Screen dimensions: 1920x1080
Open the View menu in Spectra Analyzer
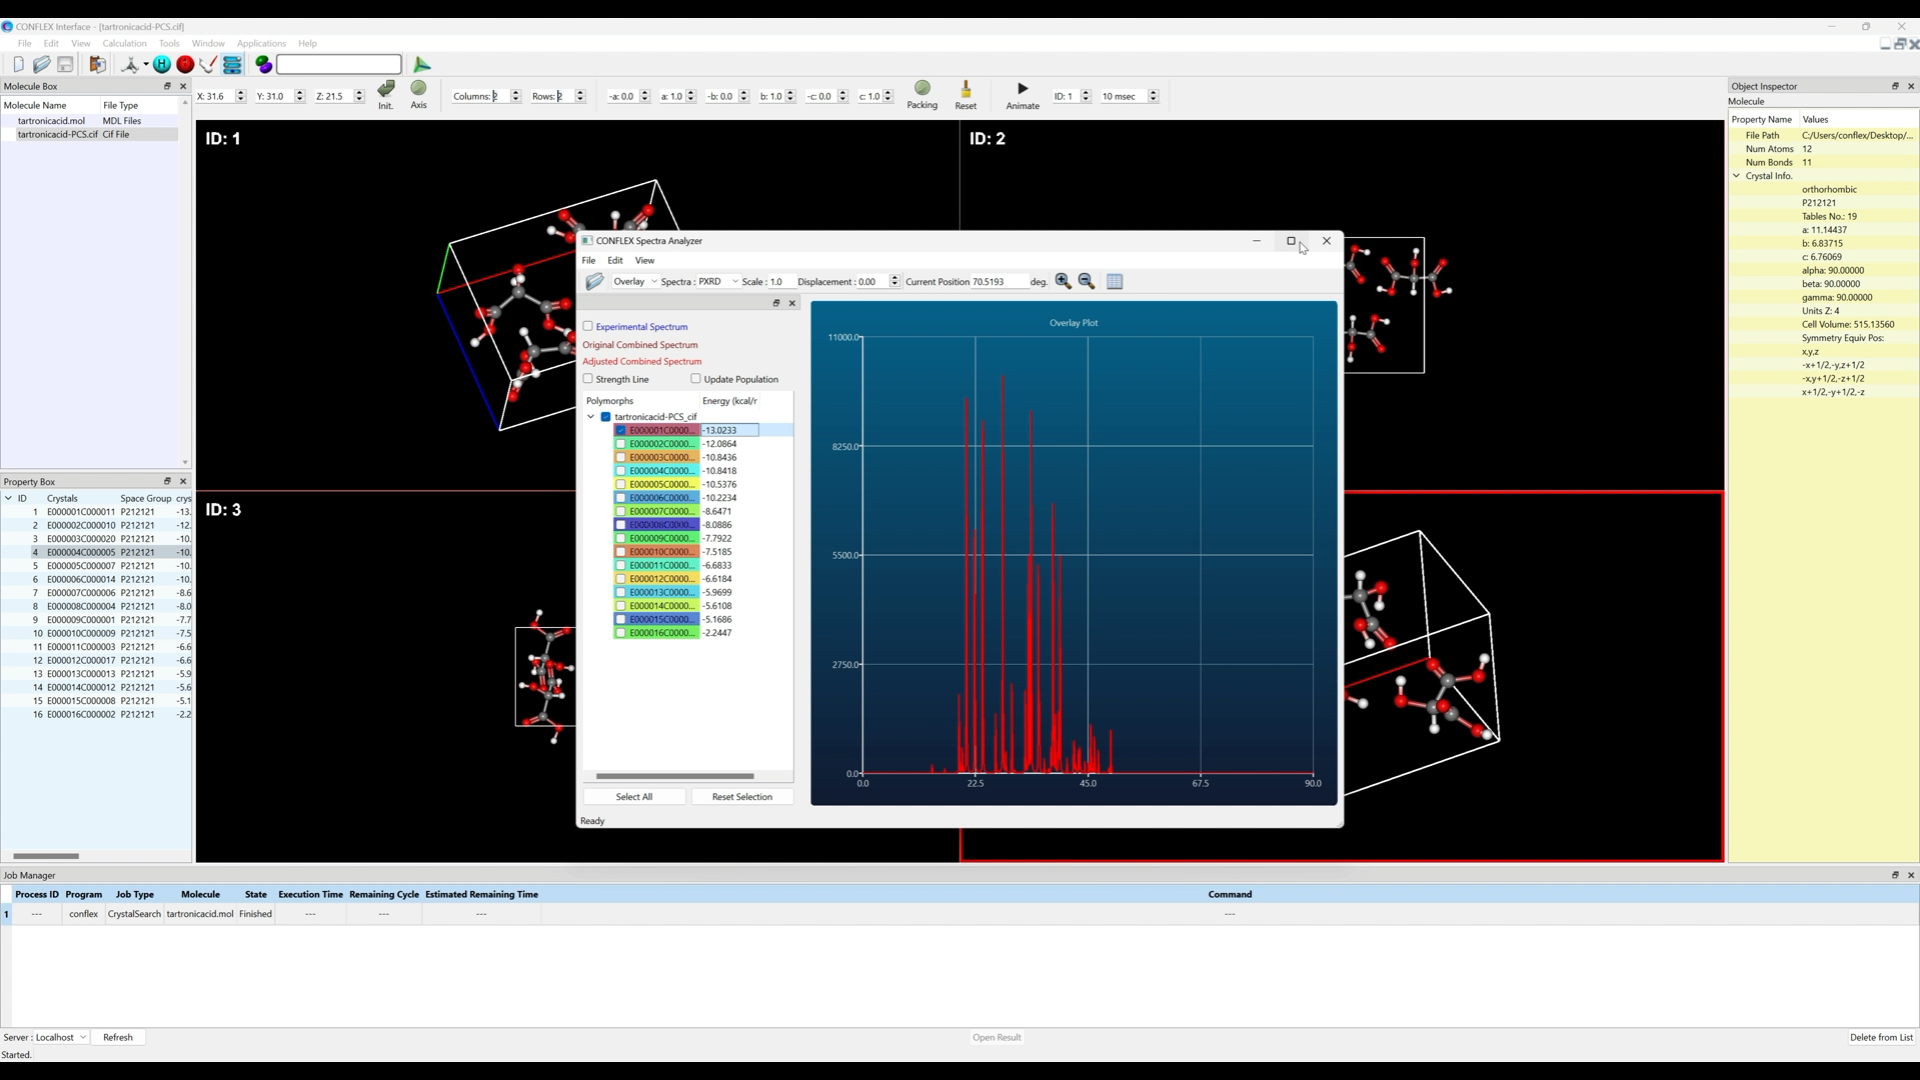(645, 260)
